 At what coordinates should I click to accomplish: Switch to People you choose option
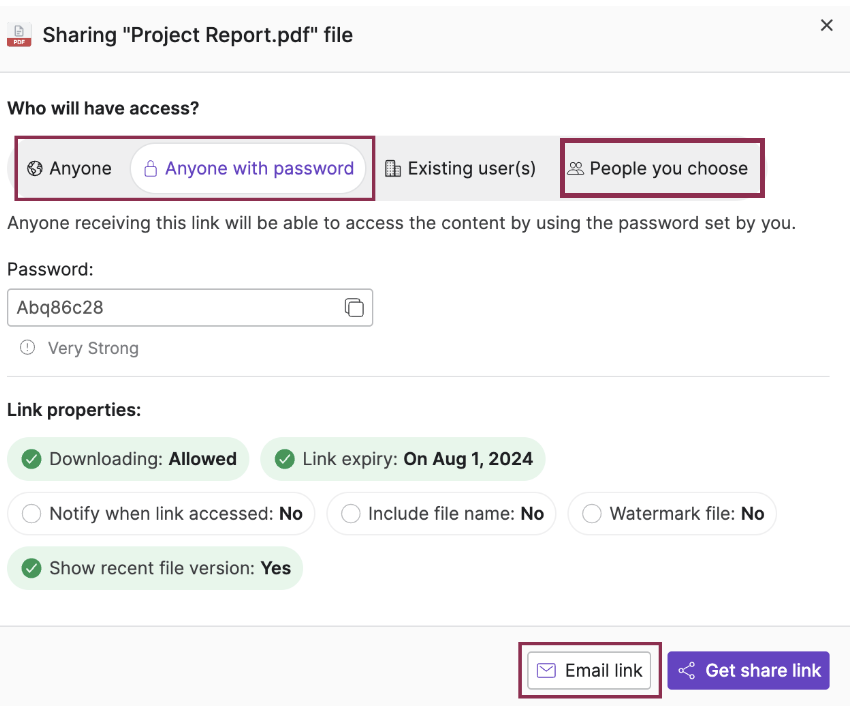point(658,169)
